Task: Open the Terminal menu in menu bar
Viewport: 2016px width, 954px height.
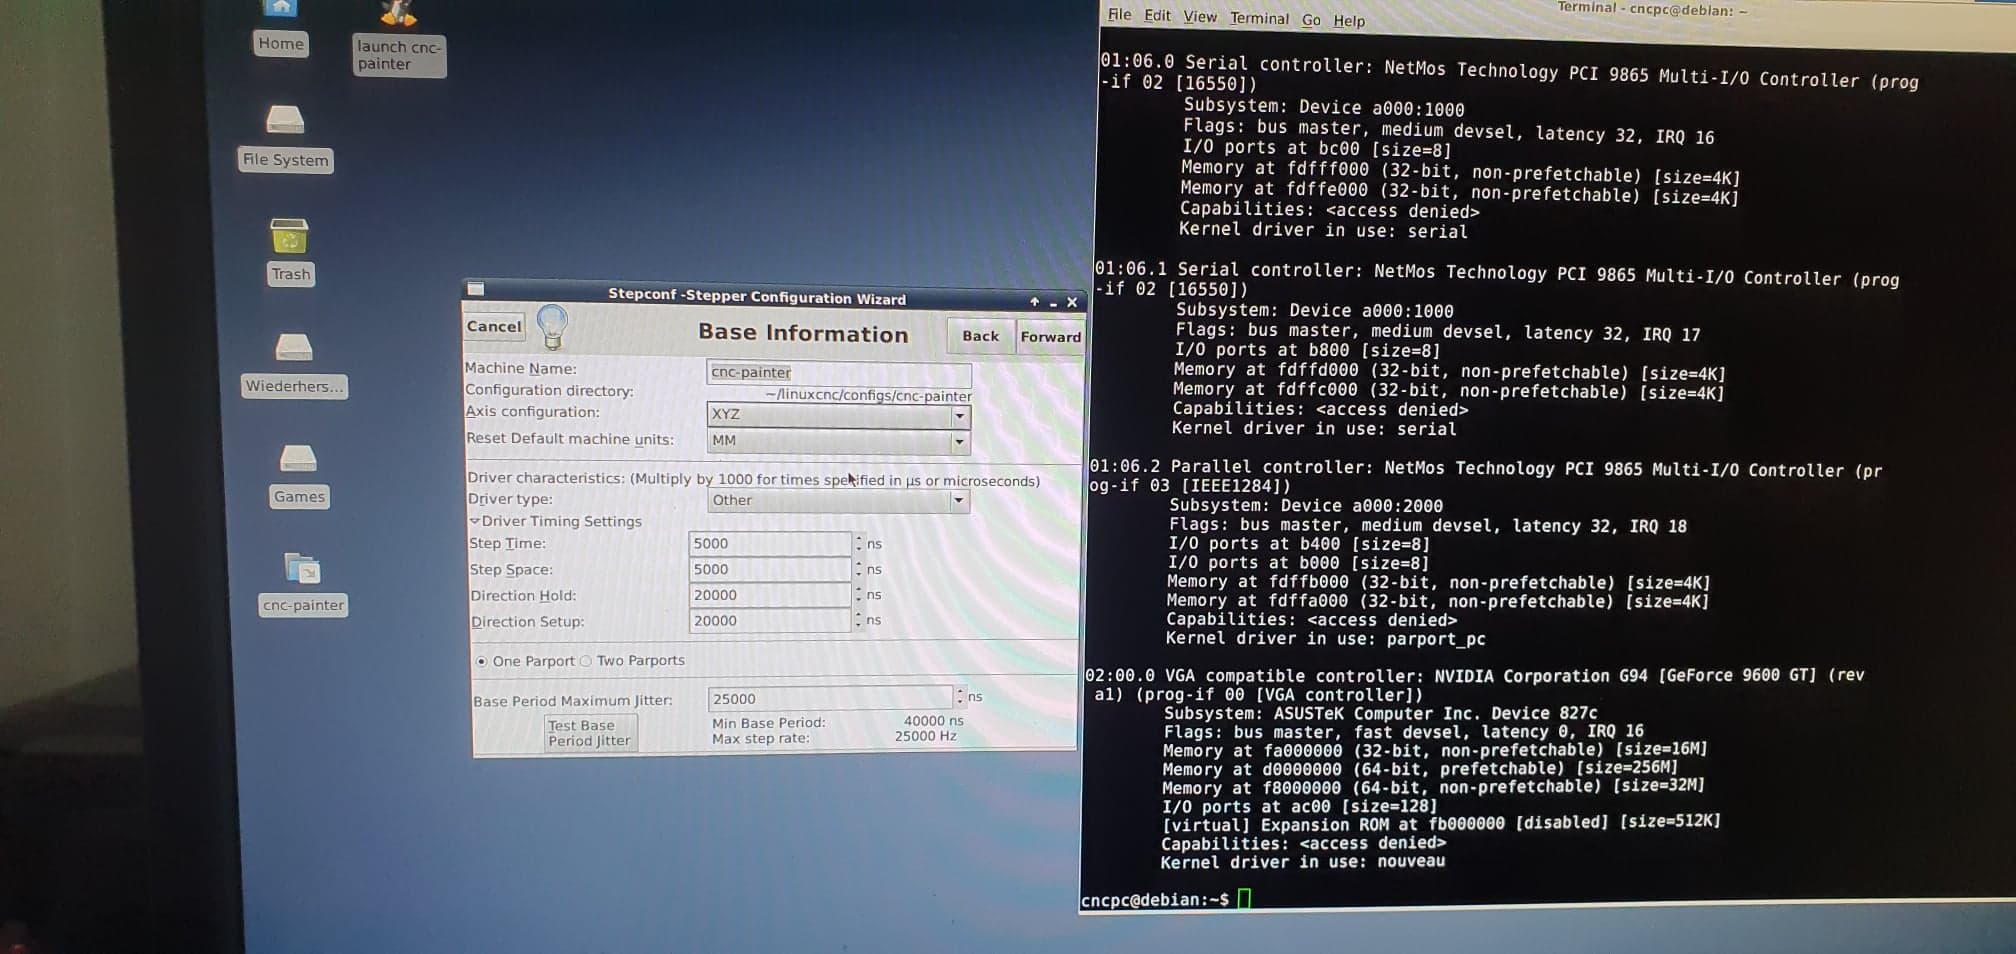Action: 1258,18
